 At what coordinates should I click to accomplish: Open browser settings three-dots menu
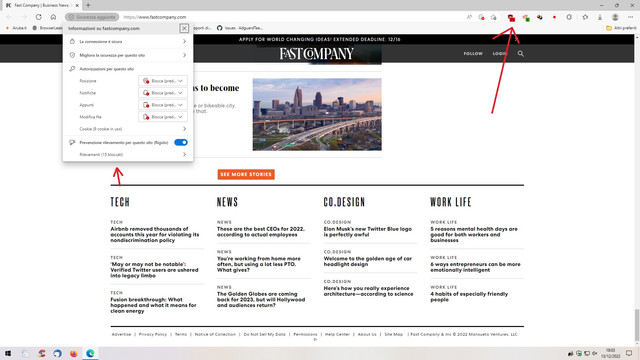tap(630, 17)
